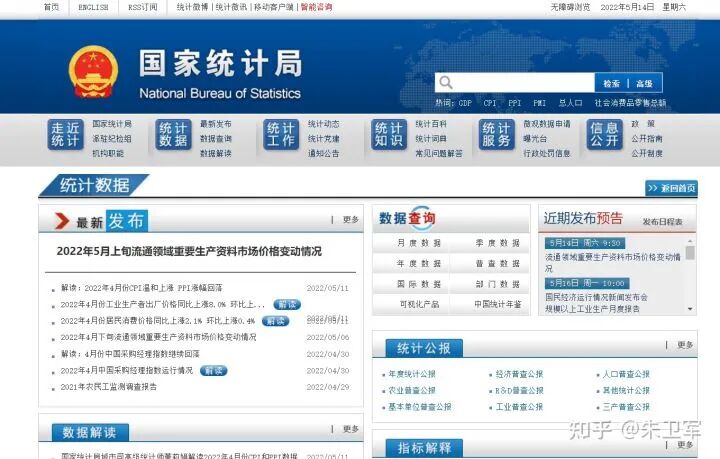This screenshot has height=459, width=720.
Task: Select hot keyword 社会消费品零售总额
Action: pyautogui.click(x=630, y=103)
